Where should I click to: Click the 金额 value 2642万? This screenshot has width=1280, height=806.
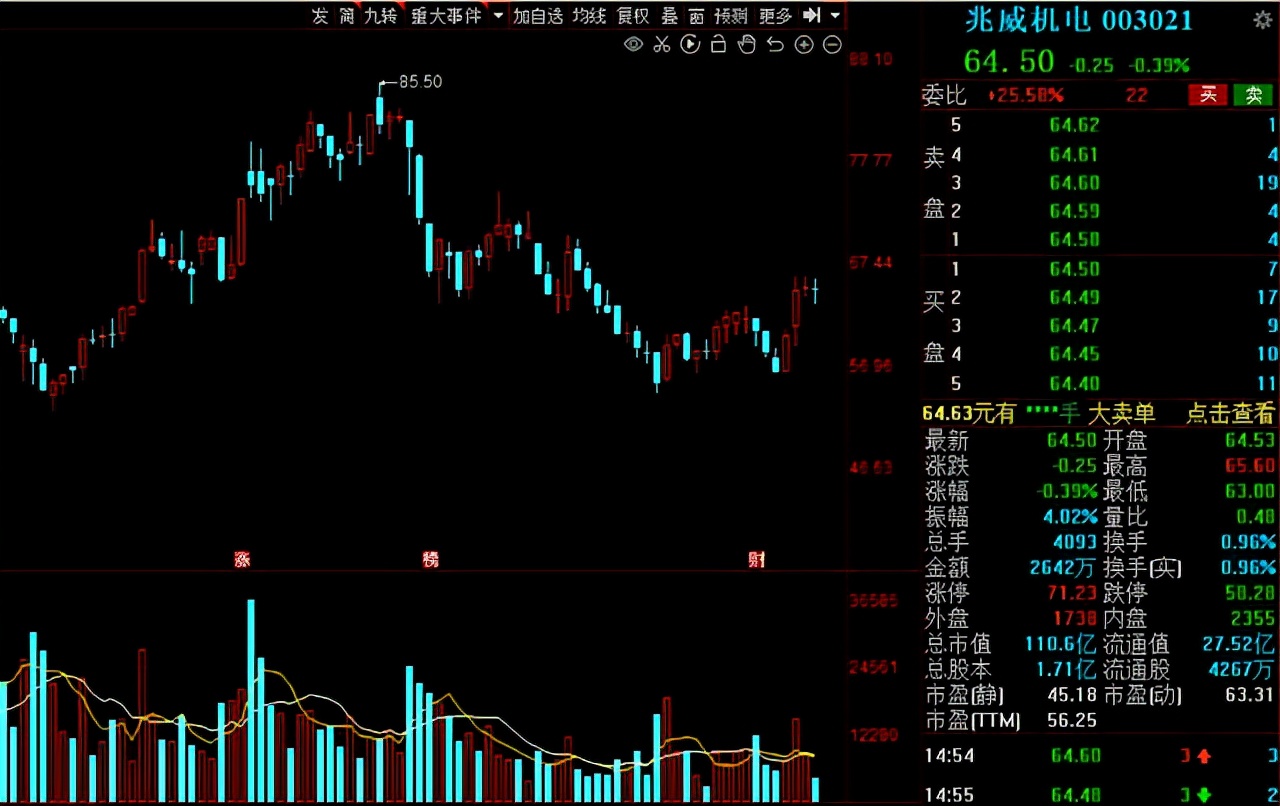click(1063, 568)
